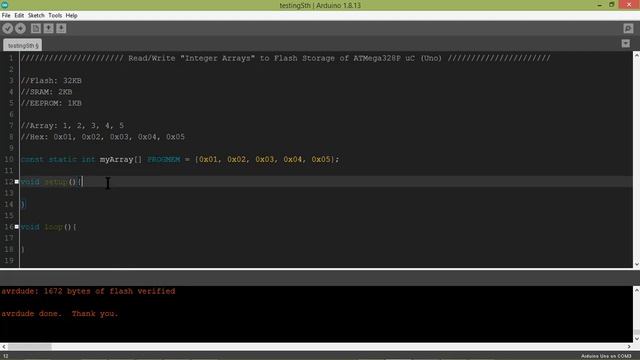Click the //EEPROM: 1KB comment

pos(51,103)
